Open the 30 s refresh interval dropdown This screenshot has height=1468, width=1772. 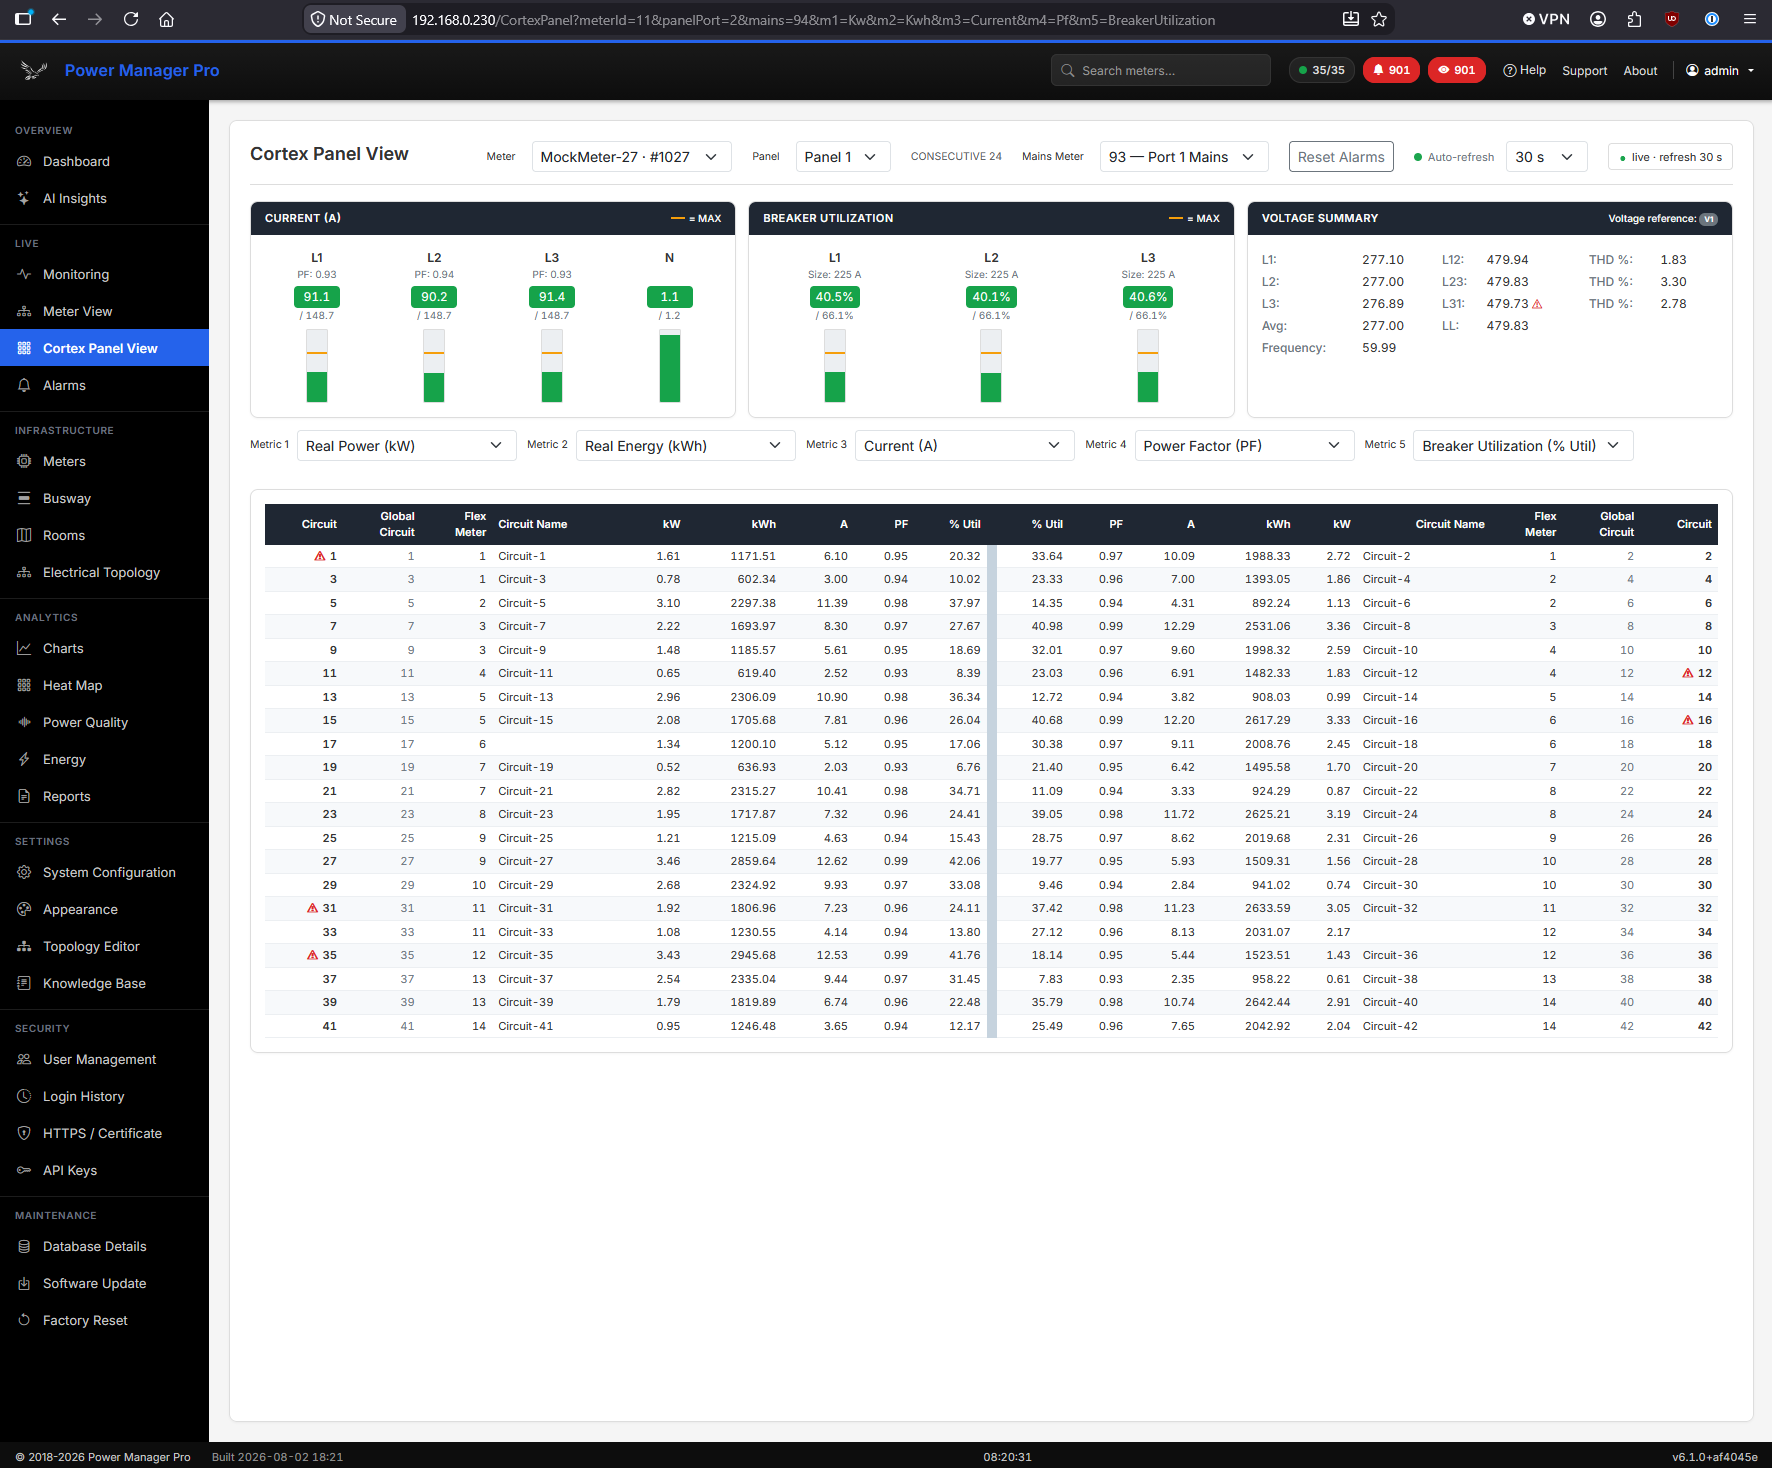[1546, 157]
